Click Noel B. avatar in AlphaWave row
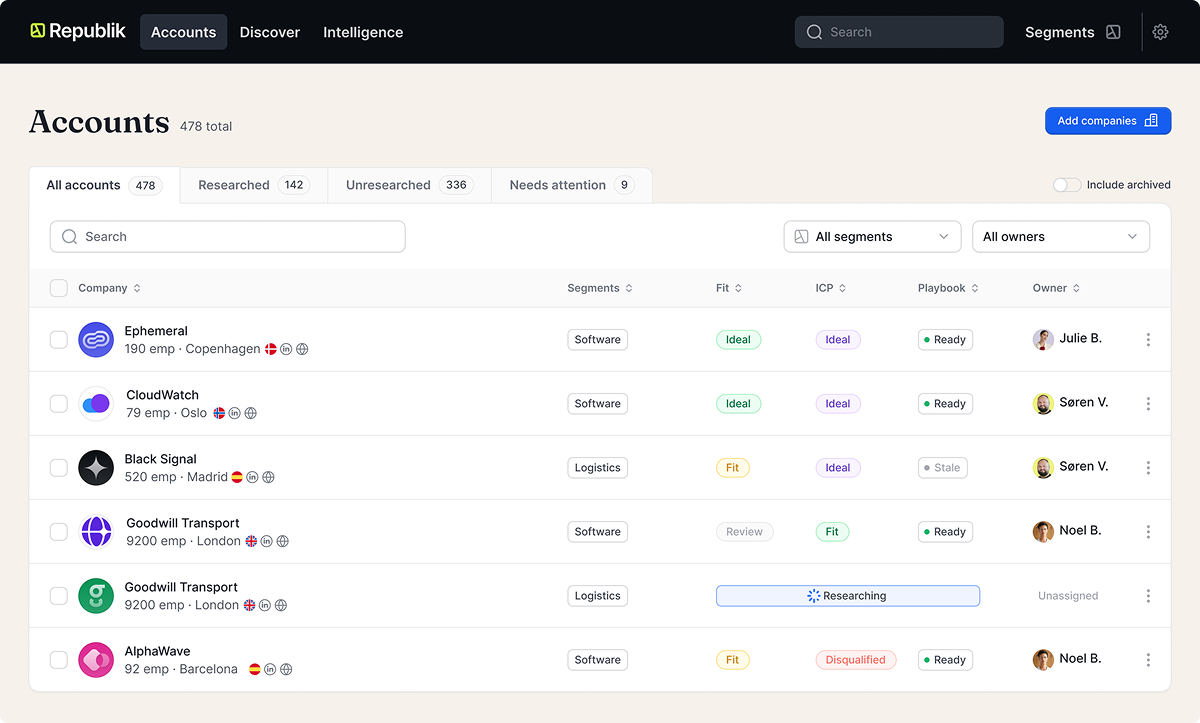This screenshot has height=723, width=1200. click(x=1043, y=659)
